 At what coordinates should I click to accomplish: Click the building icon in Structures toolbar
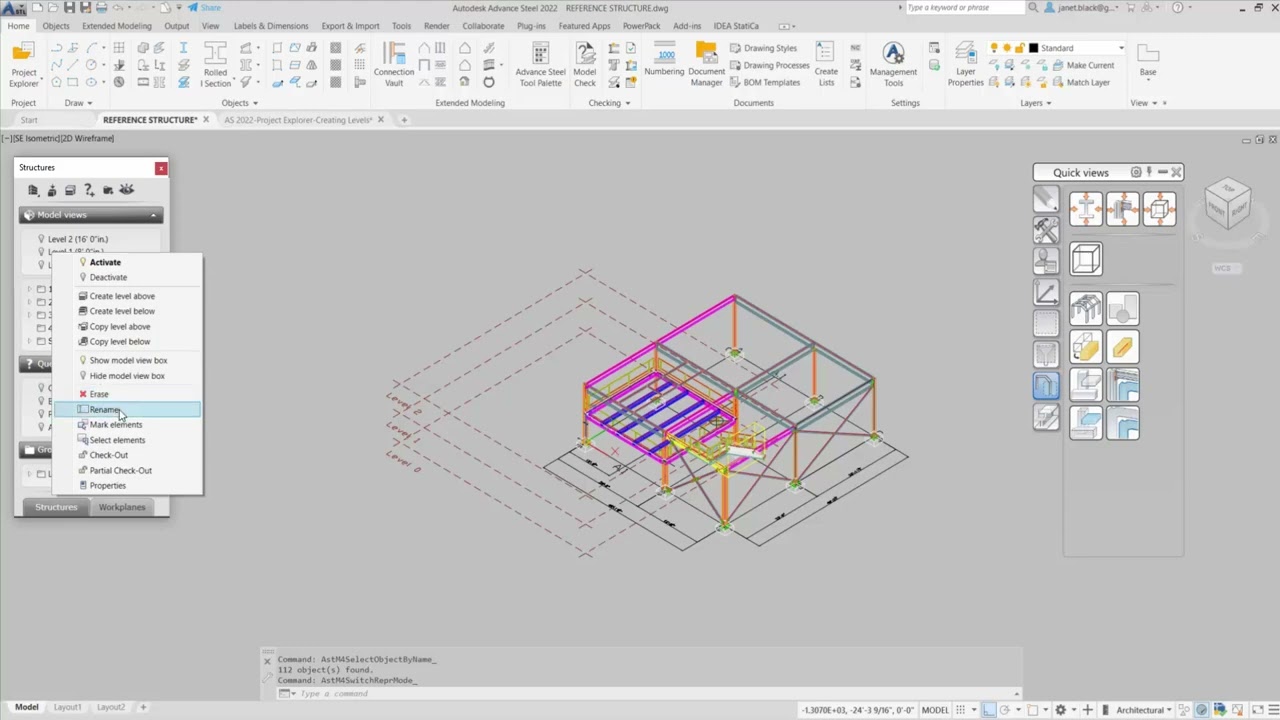pos(33,190)
